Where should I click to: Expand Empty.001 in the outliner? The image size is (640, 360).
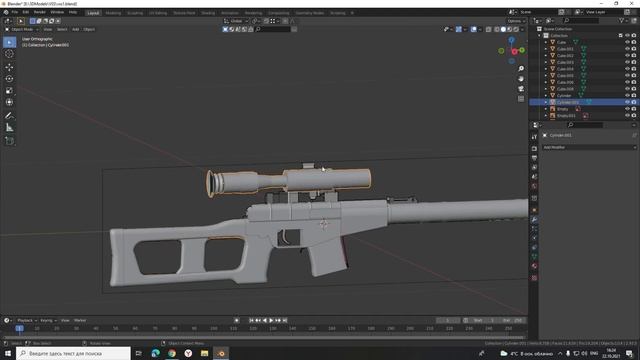(x=546, y=116)
